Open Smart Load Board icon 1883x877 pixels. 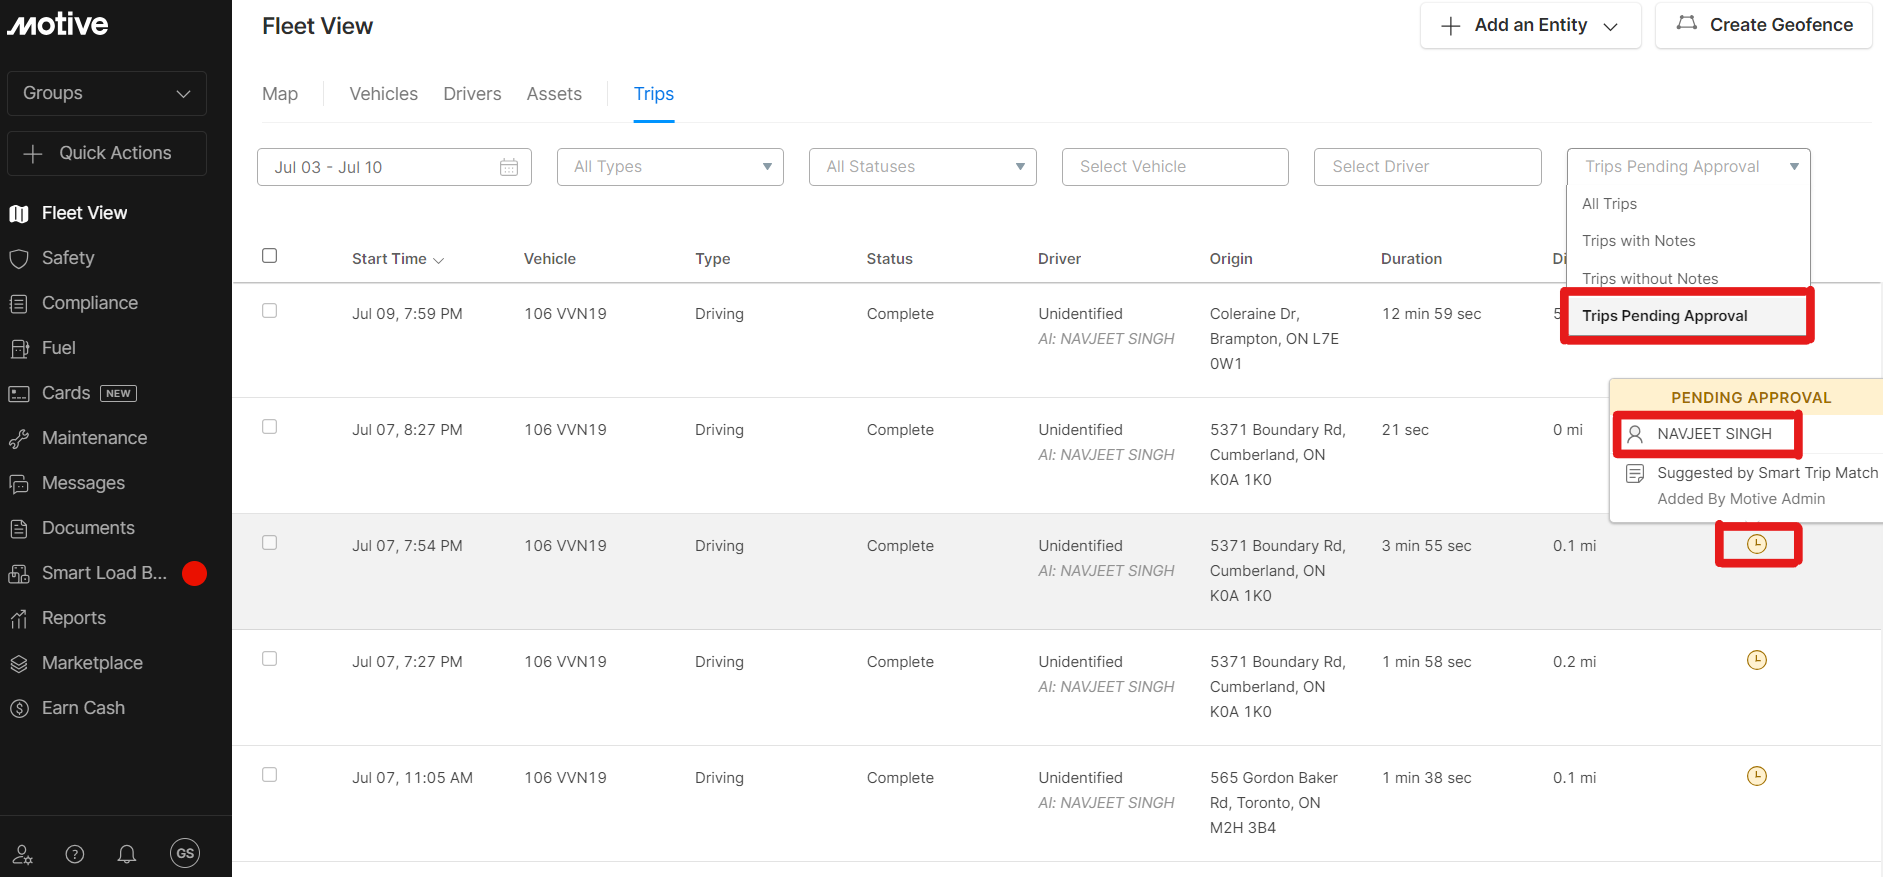pyautogui.click(x=19, y=573)
